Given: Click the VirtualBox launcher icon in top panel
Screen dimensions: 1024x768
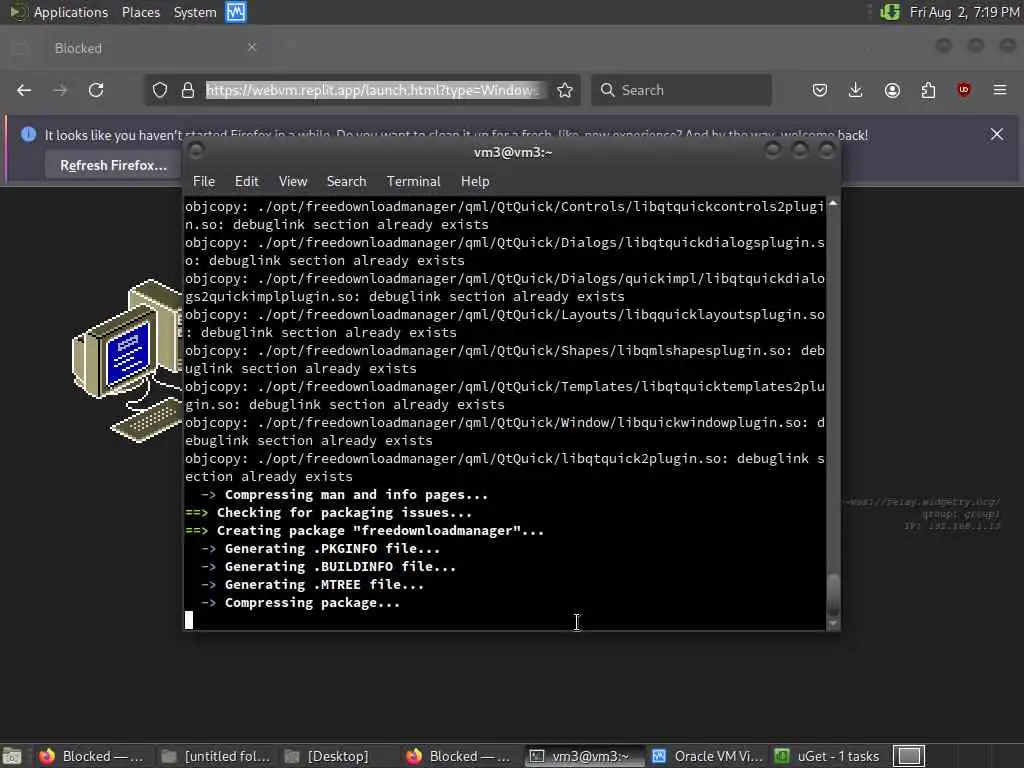Looking at the screenshot, I should (236, 12).
